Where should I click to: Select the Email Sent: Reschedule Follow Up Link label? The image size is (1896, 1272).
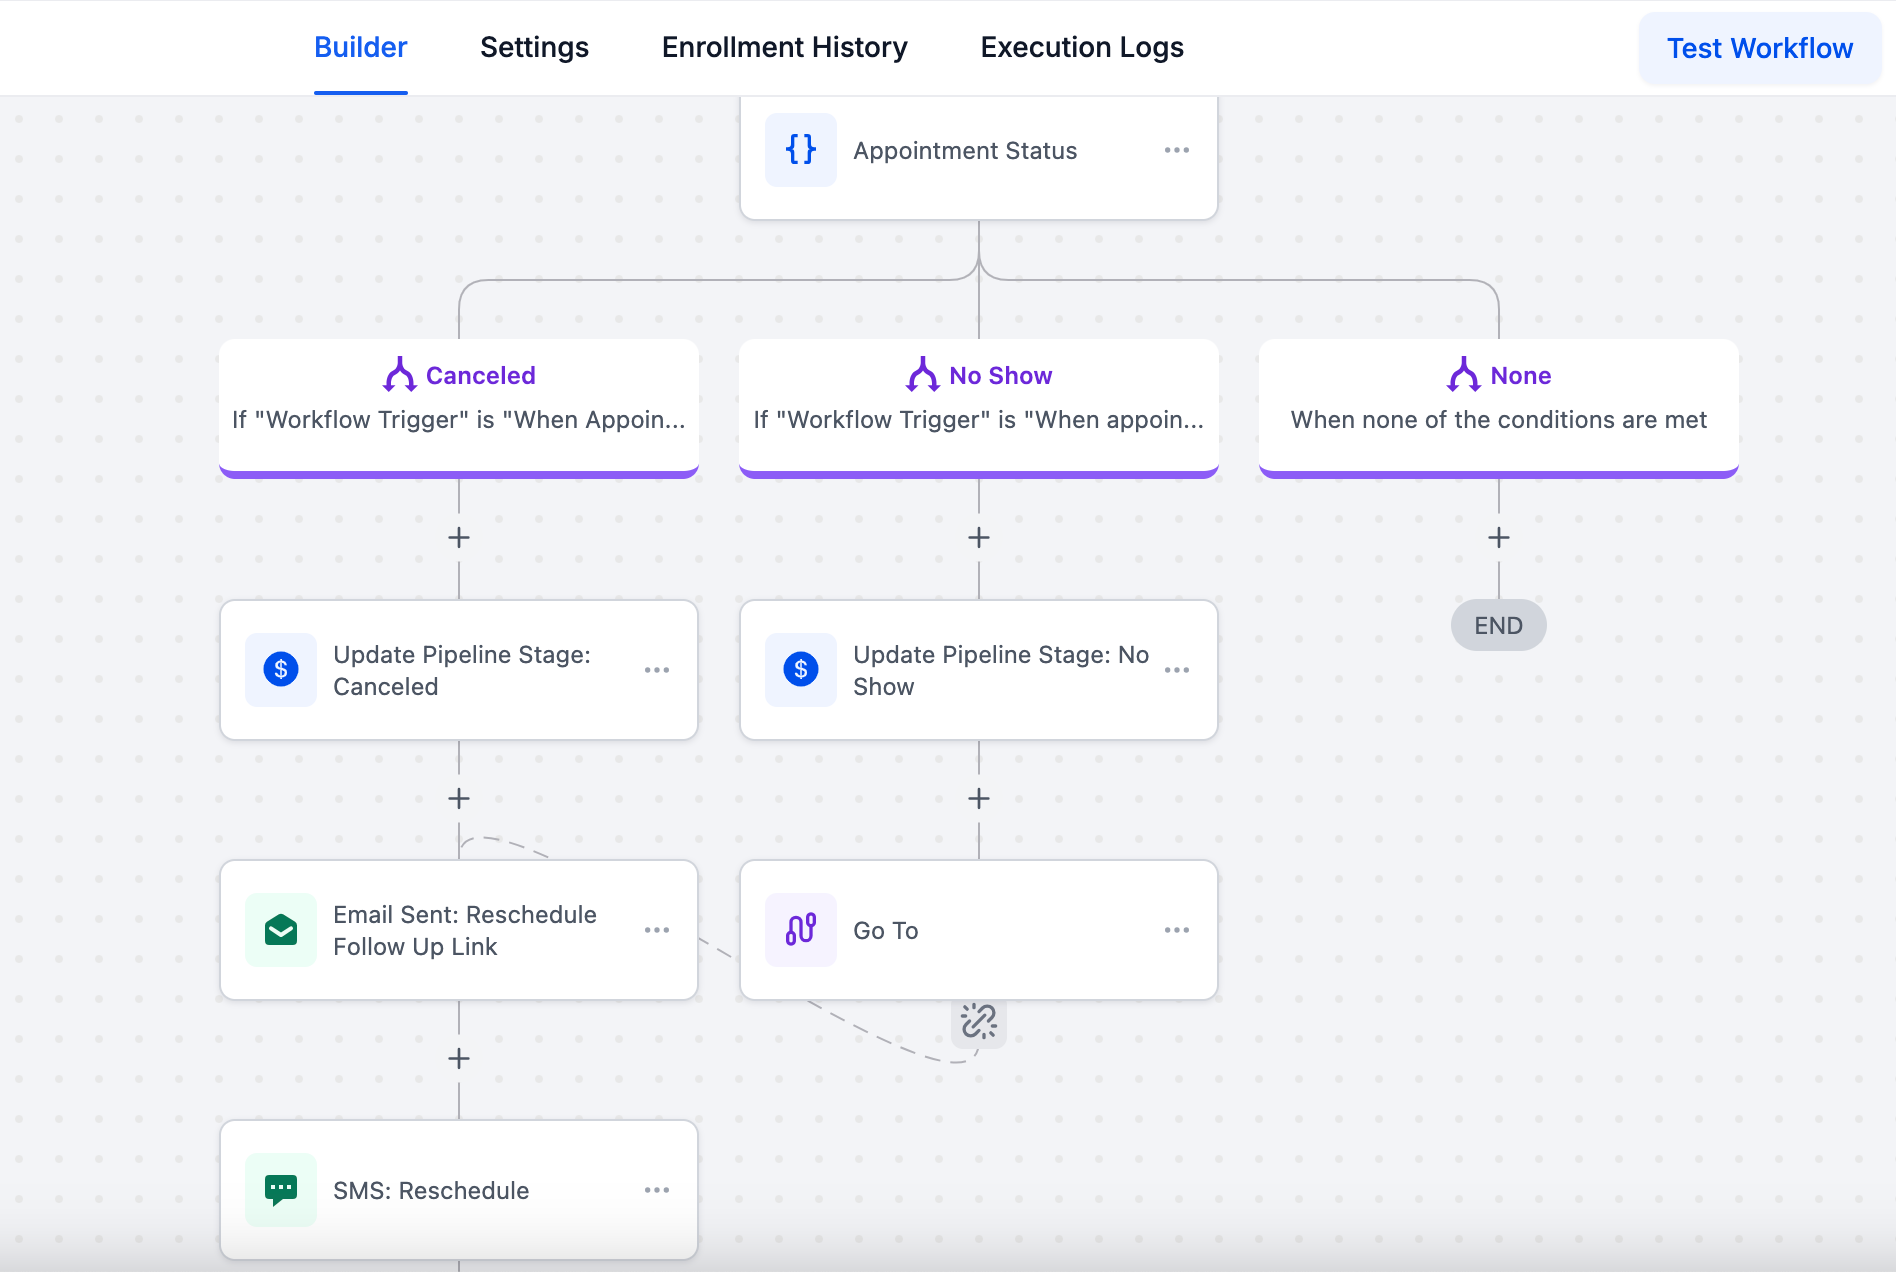(465, 930)
